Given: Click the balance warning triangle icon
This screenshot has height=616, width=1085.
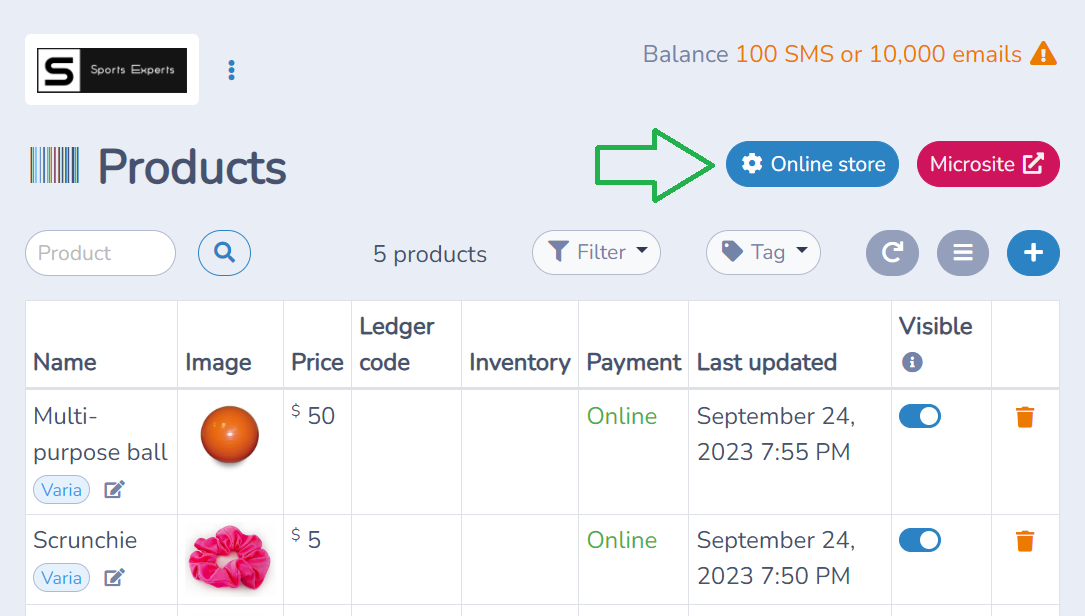Looking at the screenshot, I should 1043,54.
